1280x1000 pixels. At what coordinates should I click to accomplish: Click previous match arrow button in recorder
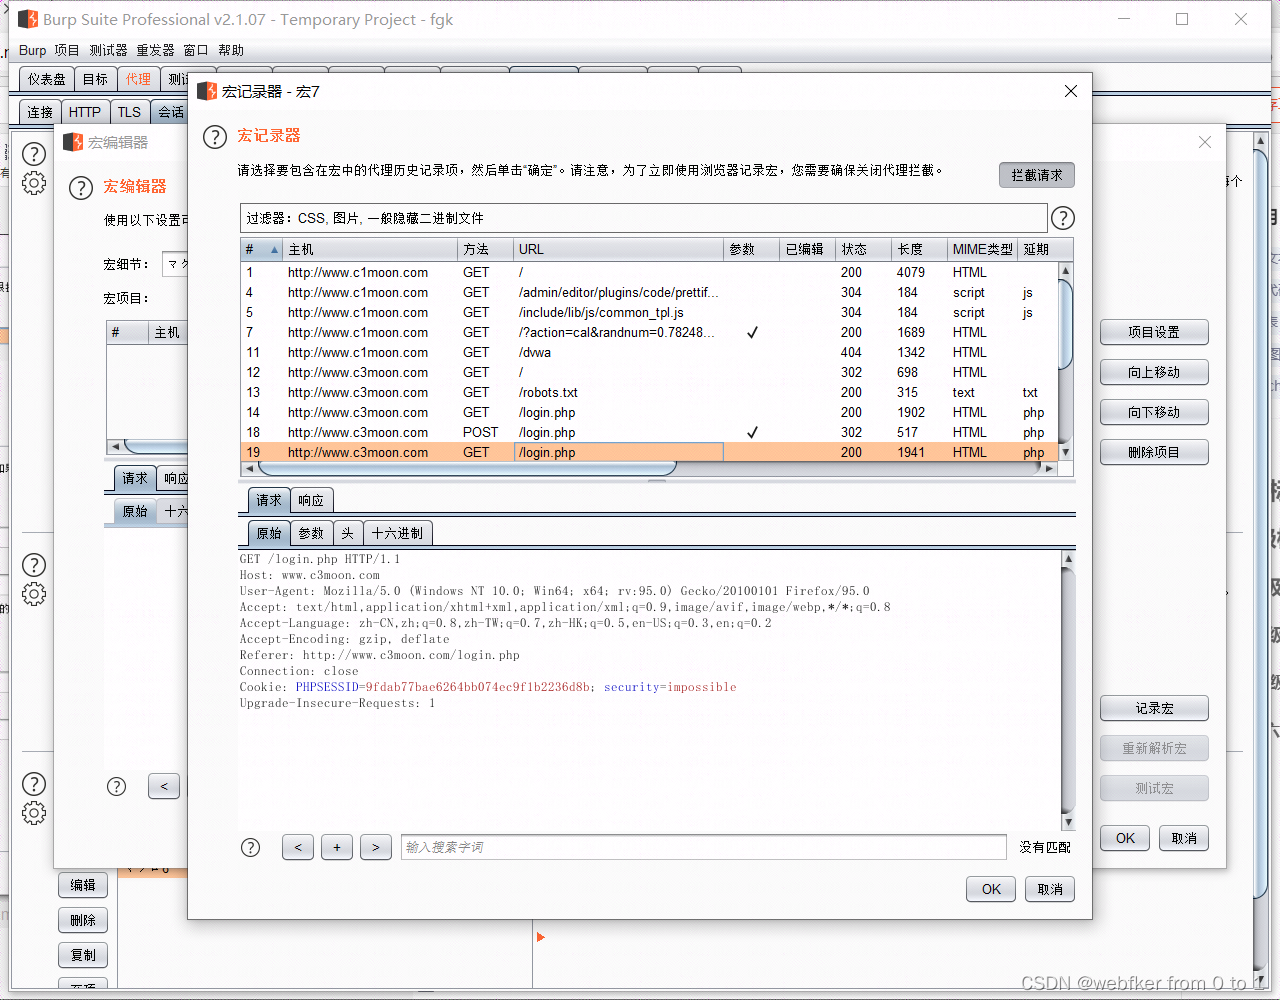tap(298, 847)
